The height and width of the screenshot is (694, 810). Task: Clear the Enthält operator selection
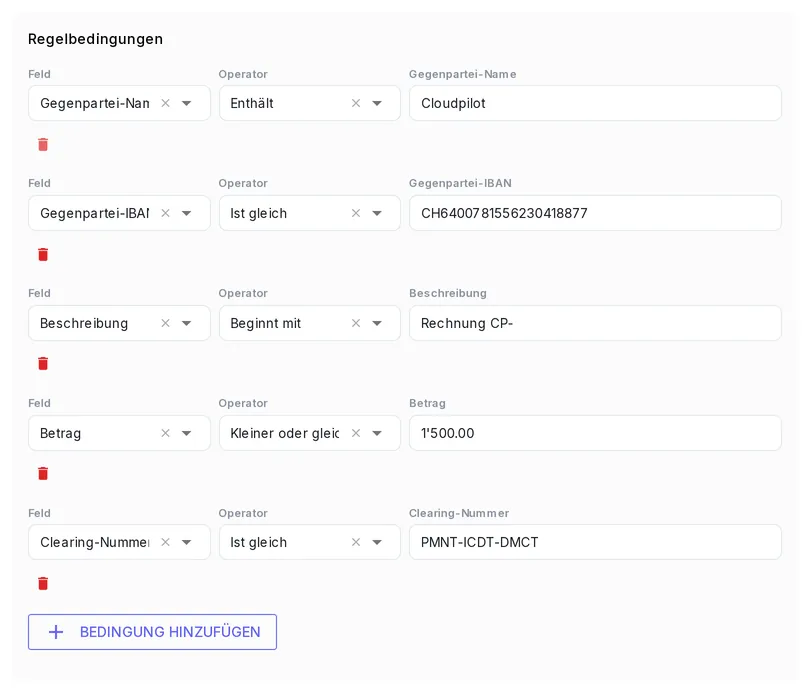coord(356,103)
